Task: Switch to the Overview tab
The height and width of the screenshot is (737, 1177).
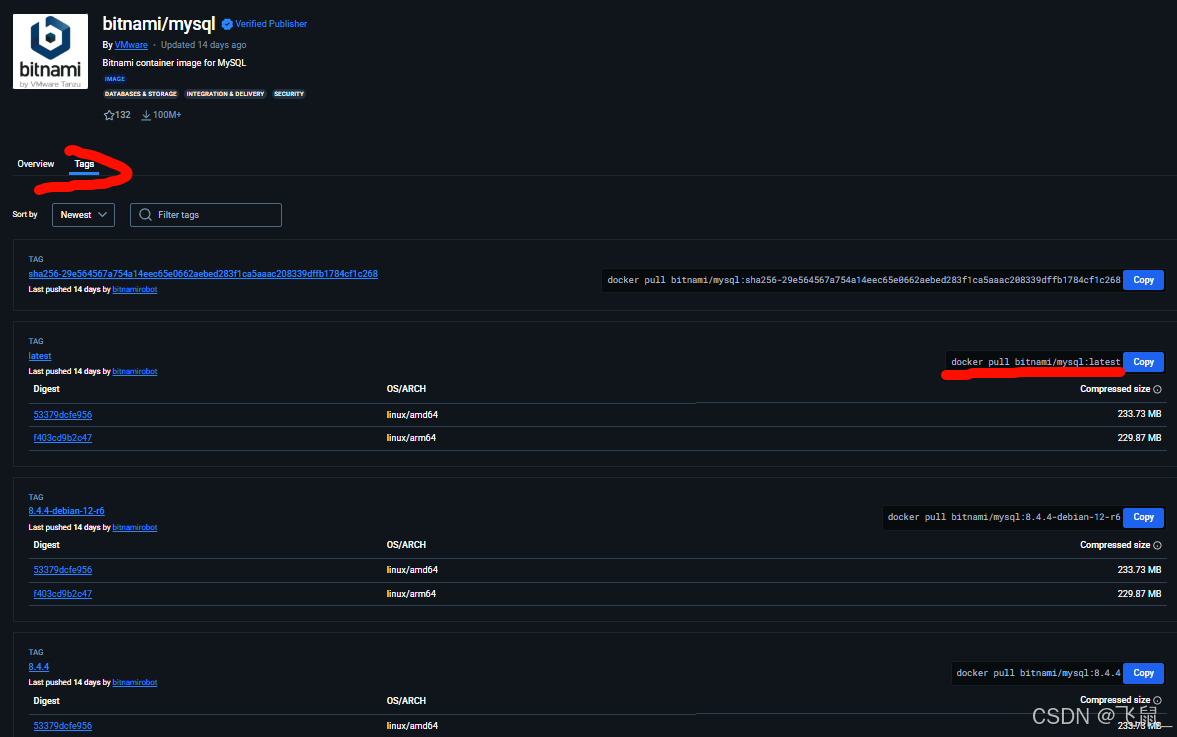Action: tap(36, 164)
